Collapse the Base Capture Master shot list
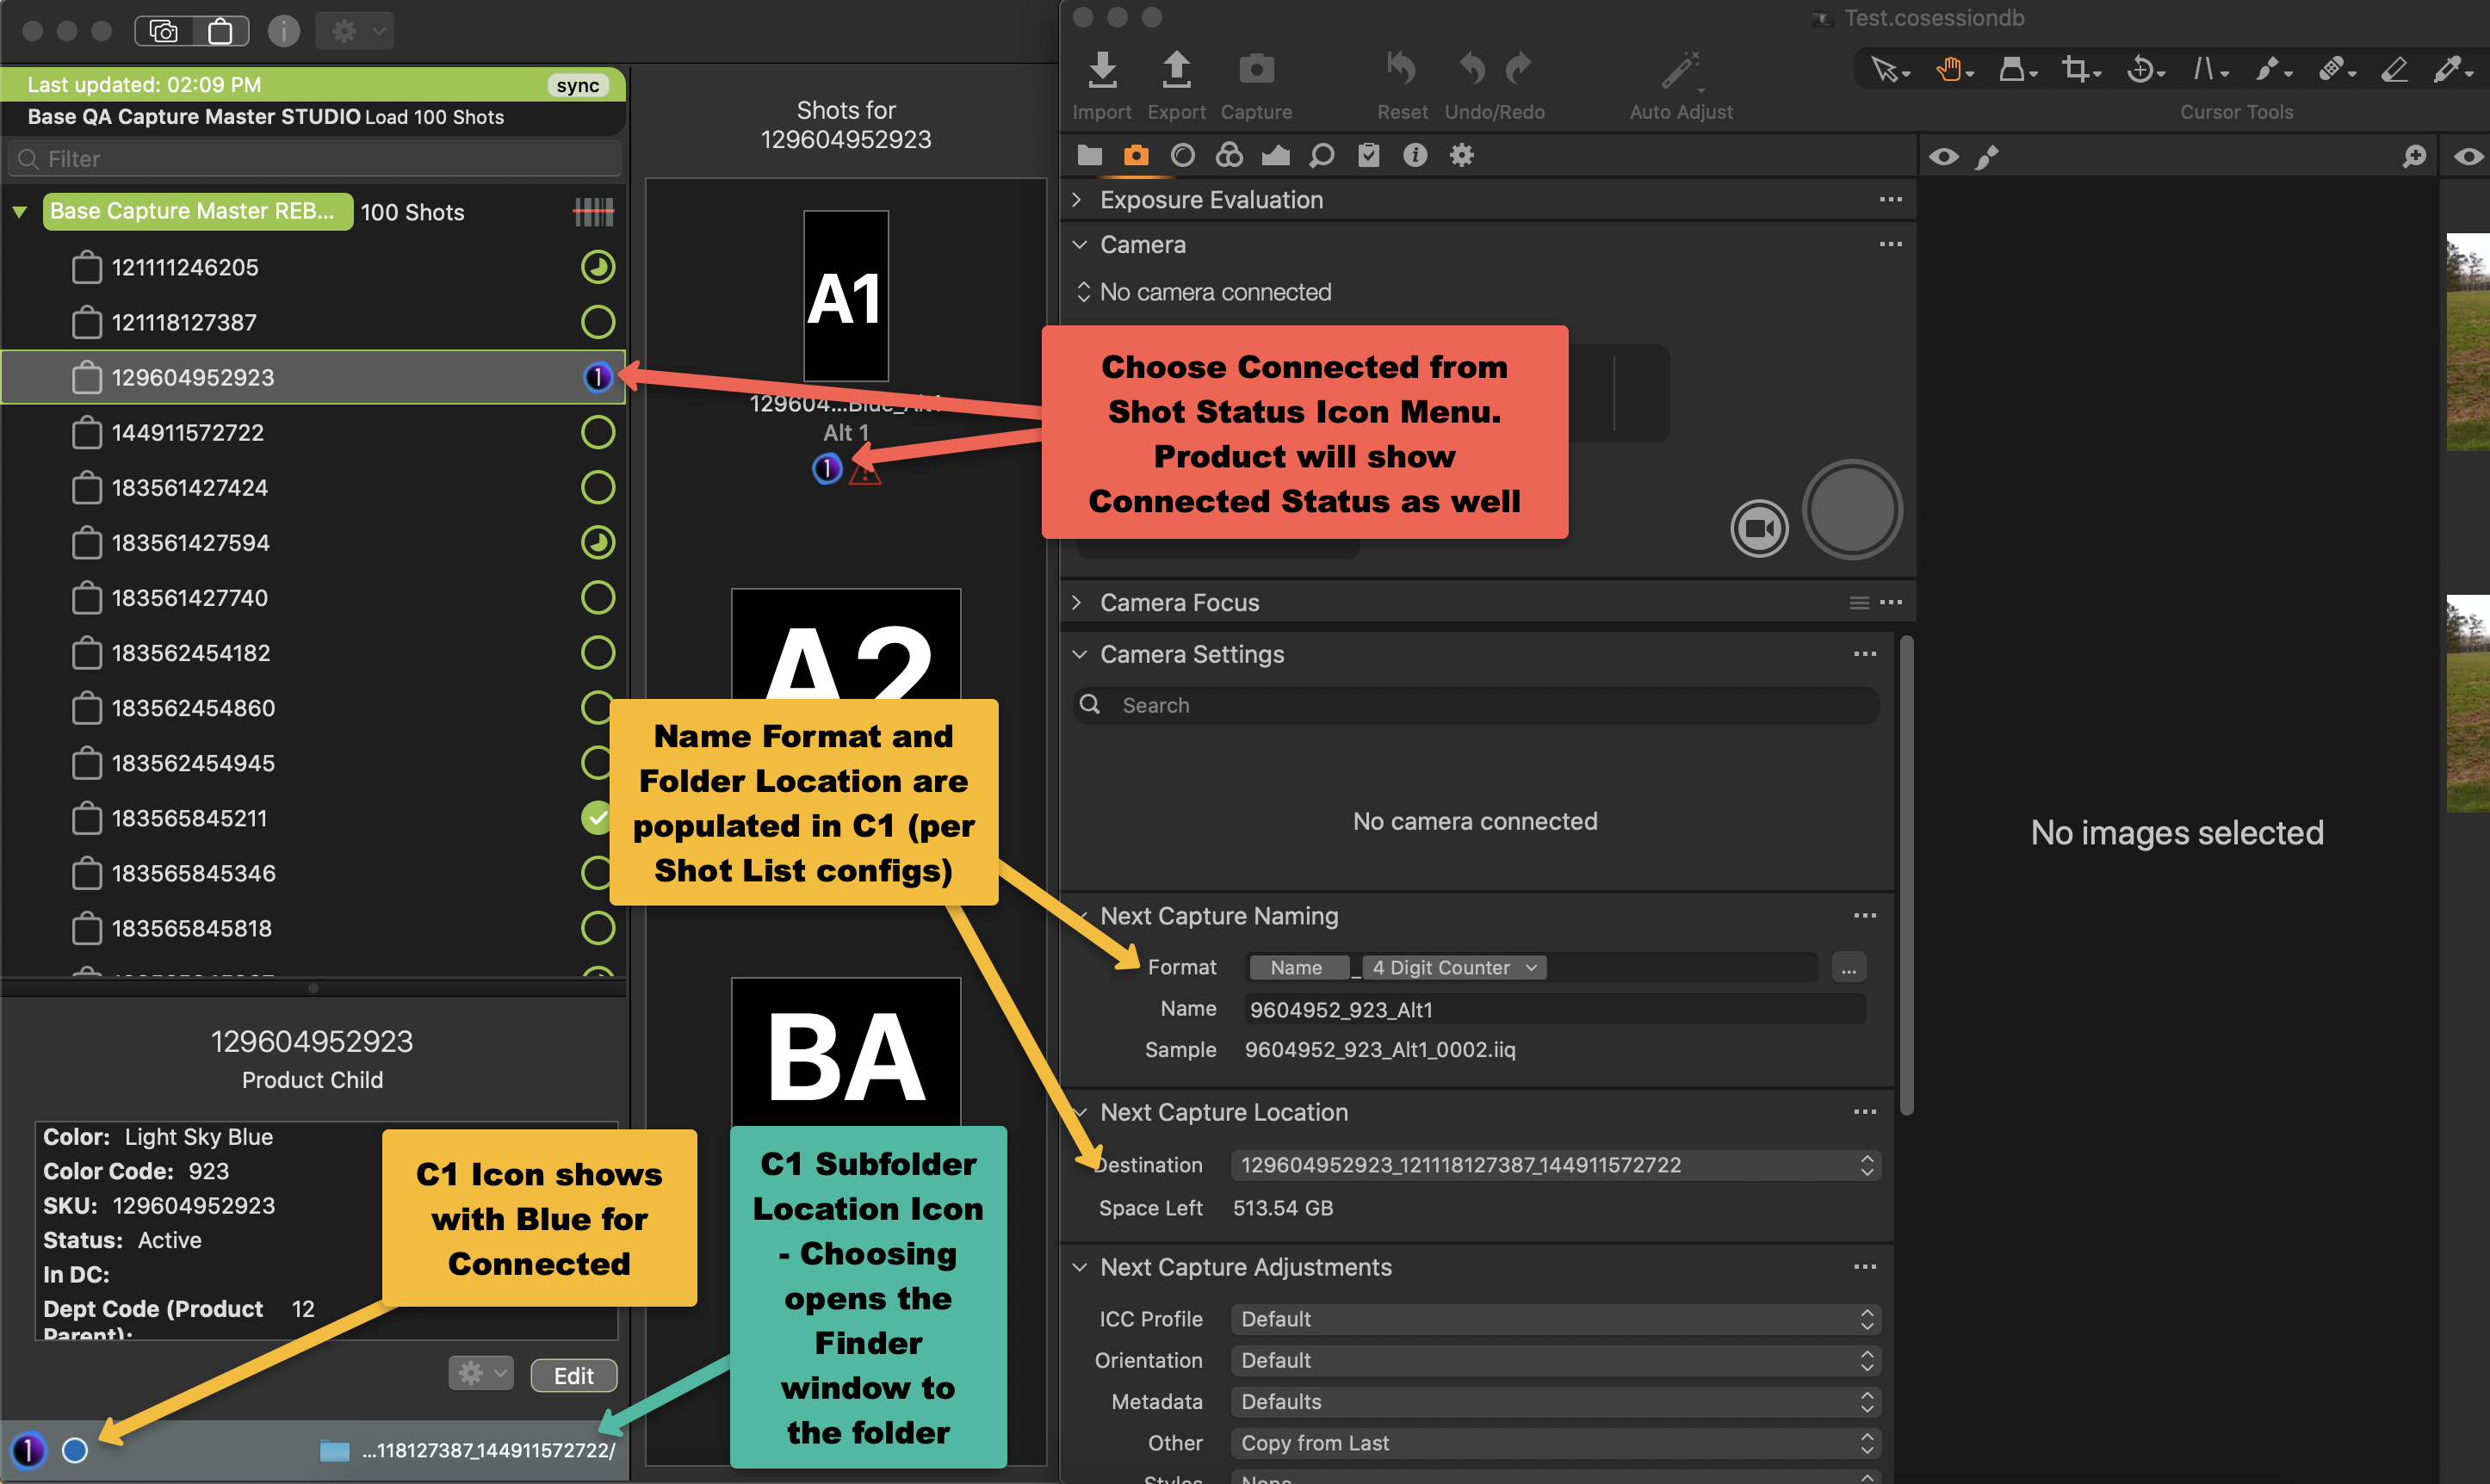 (19, 212)
